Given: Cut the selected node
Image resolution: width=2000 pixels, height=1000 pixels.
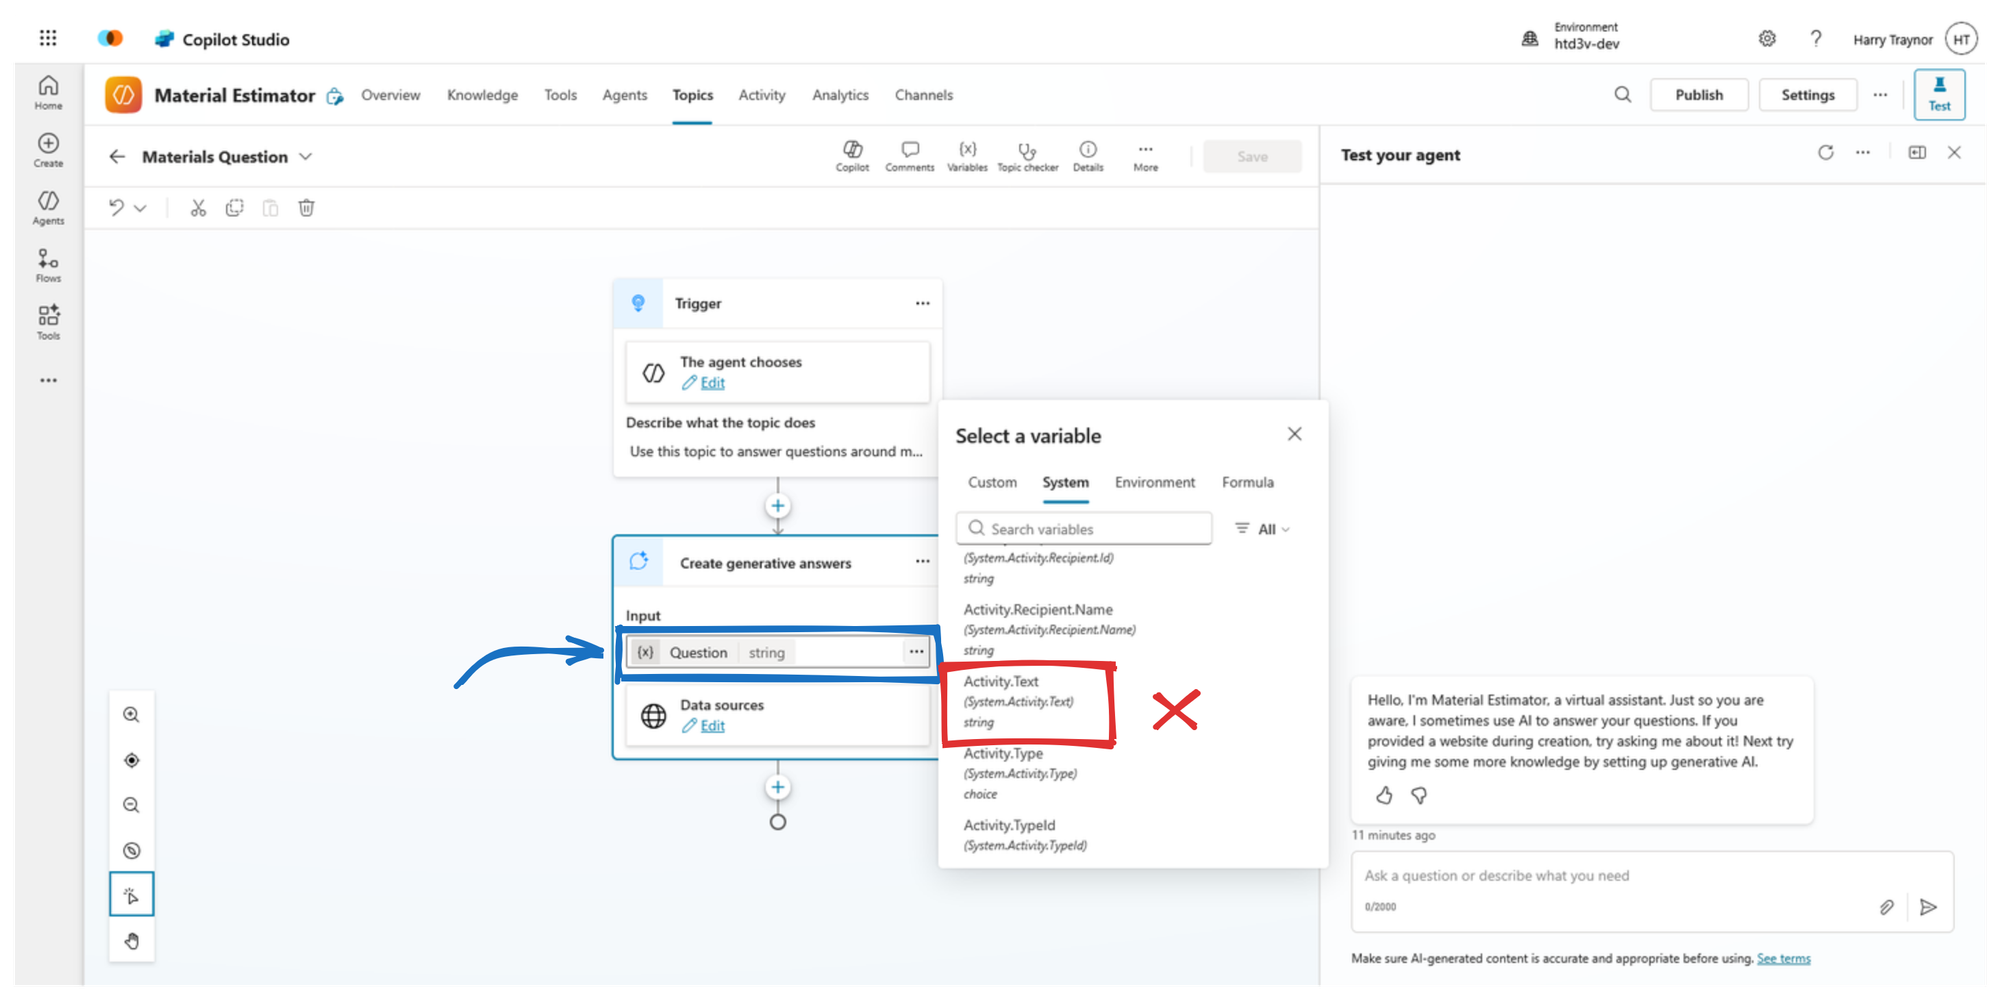Looking at the screenshot, I should (198, 208).
